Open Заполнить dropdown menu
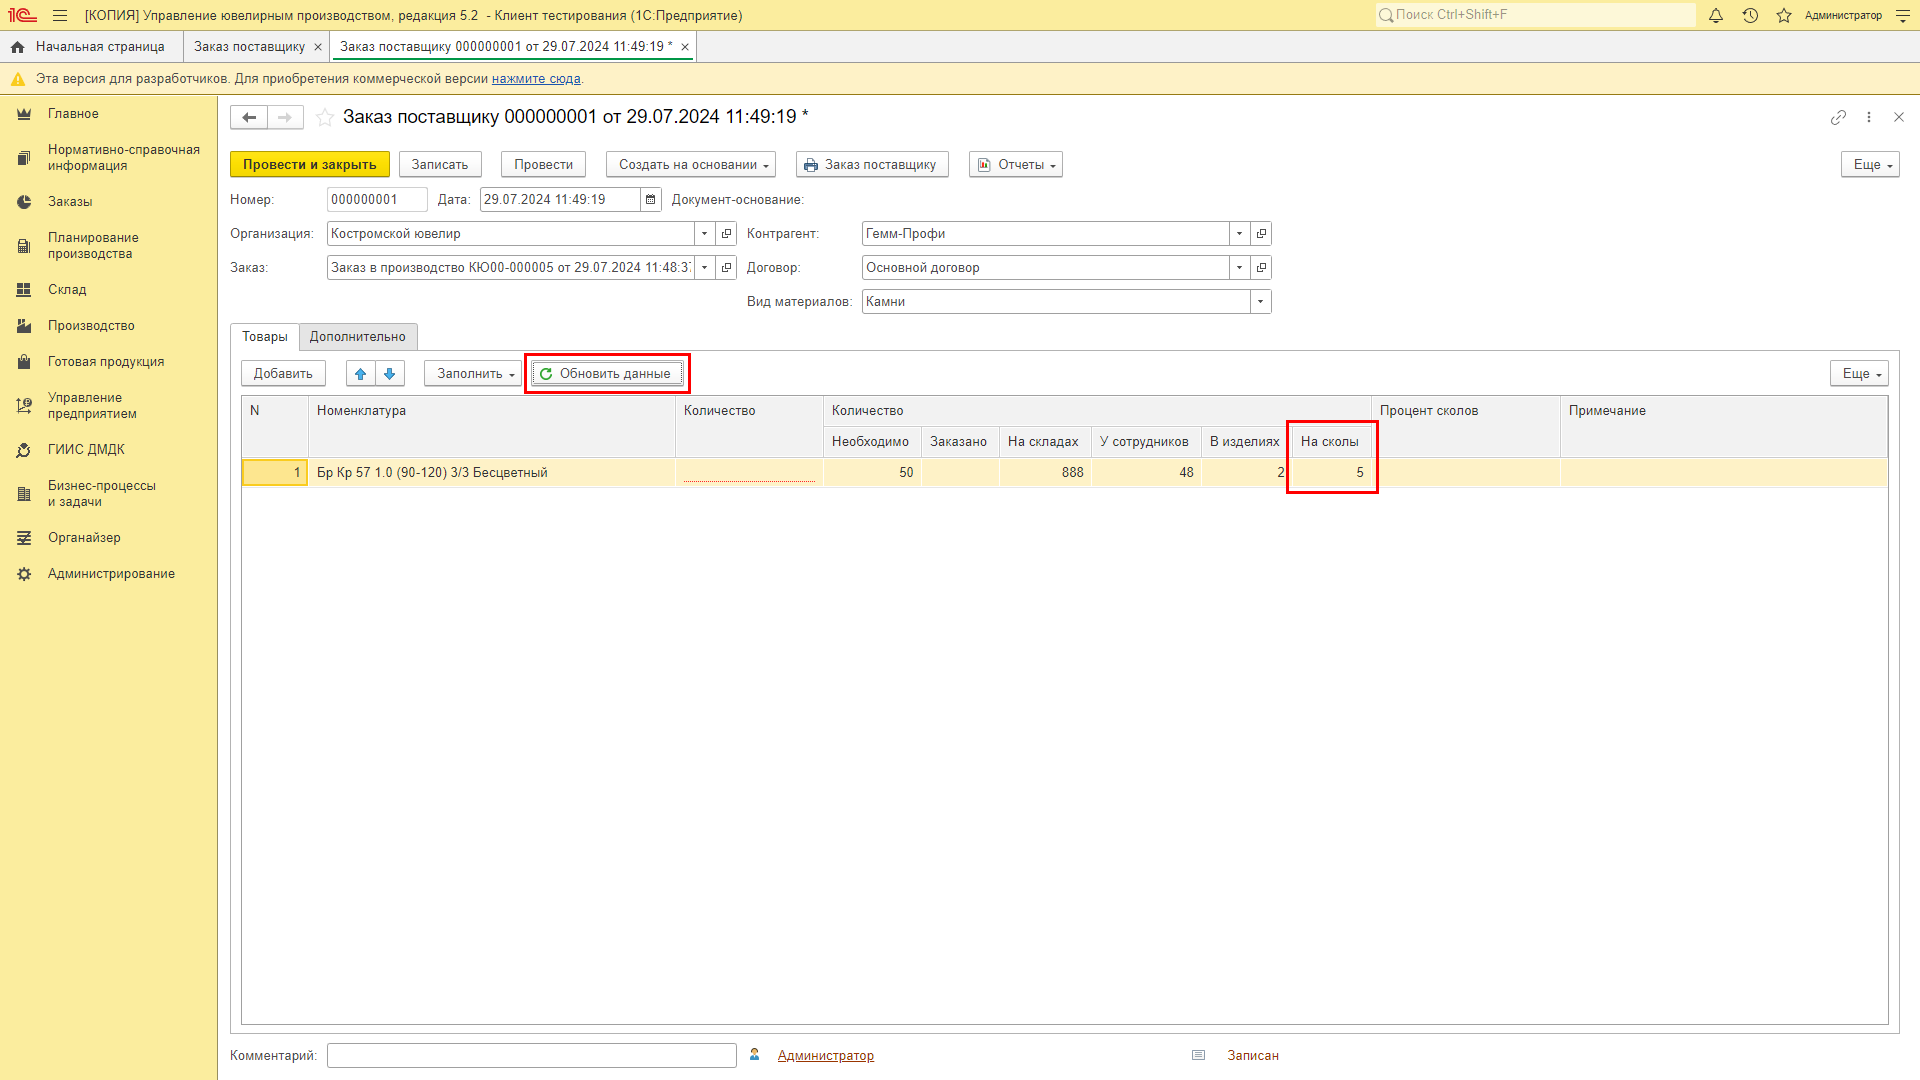 tap(473, 374)
